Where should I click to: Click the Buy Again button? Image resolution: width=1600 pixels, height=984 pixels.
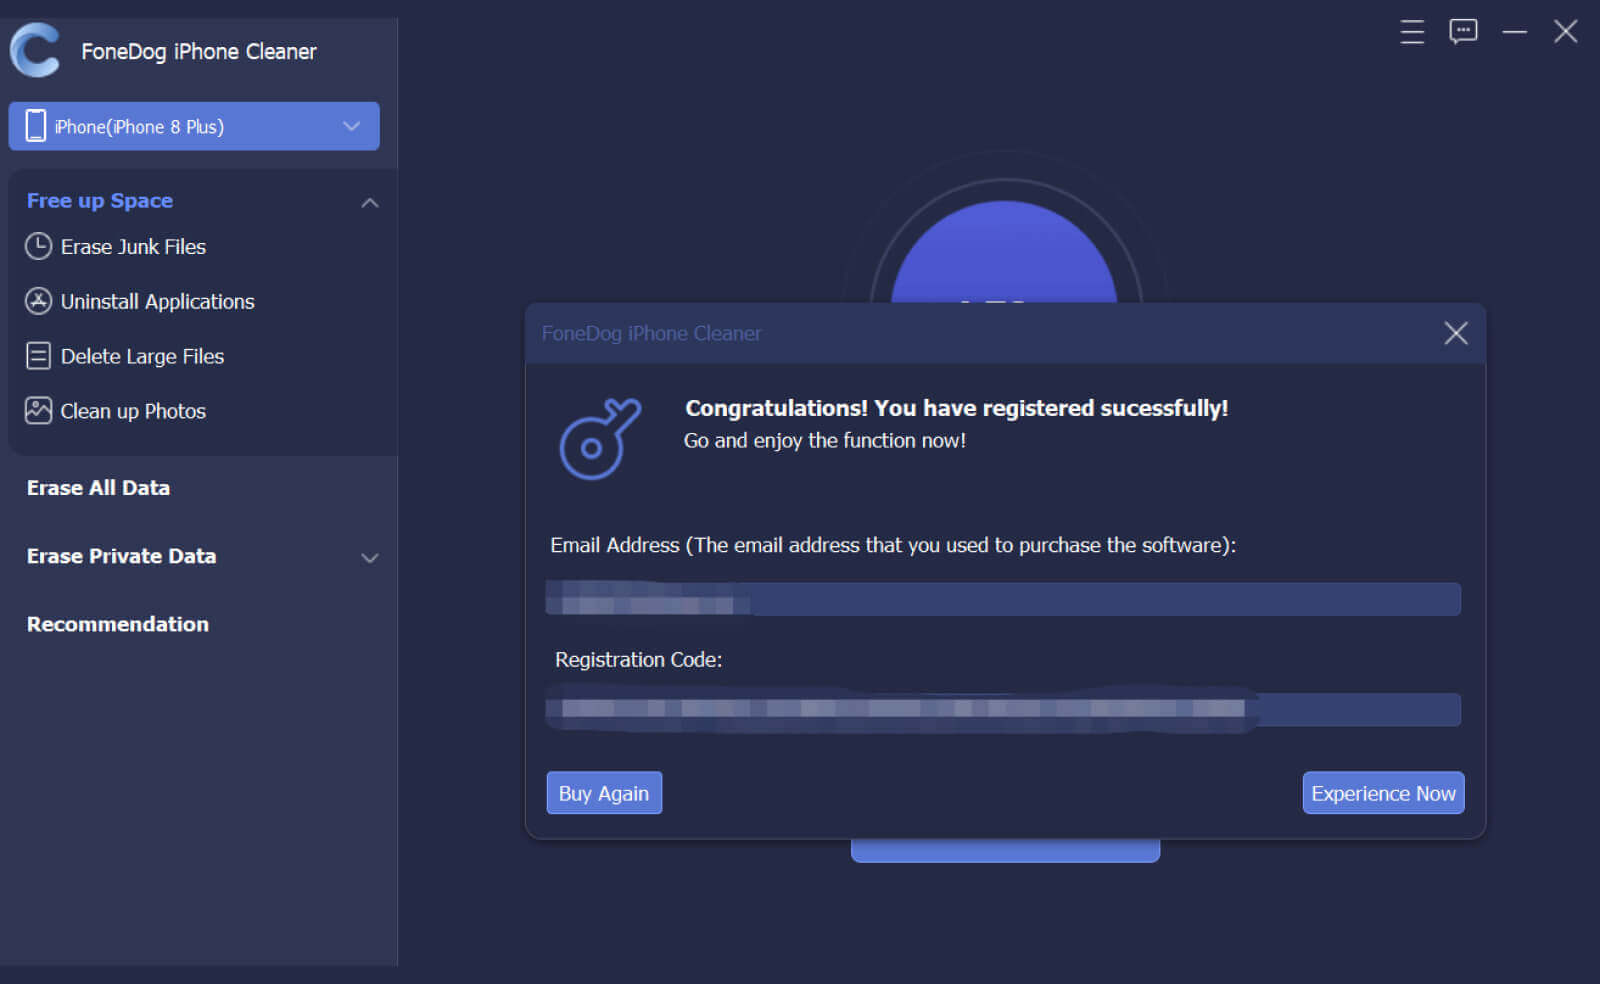(604, 793)
